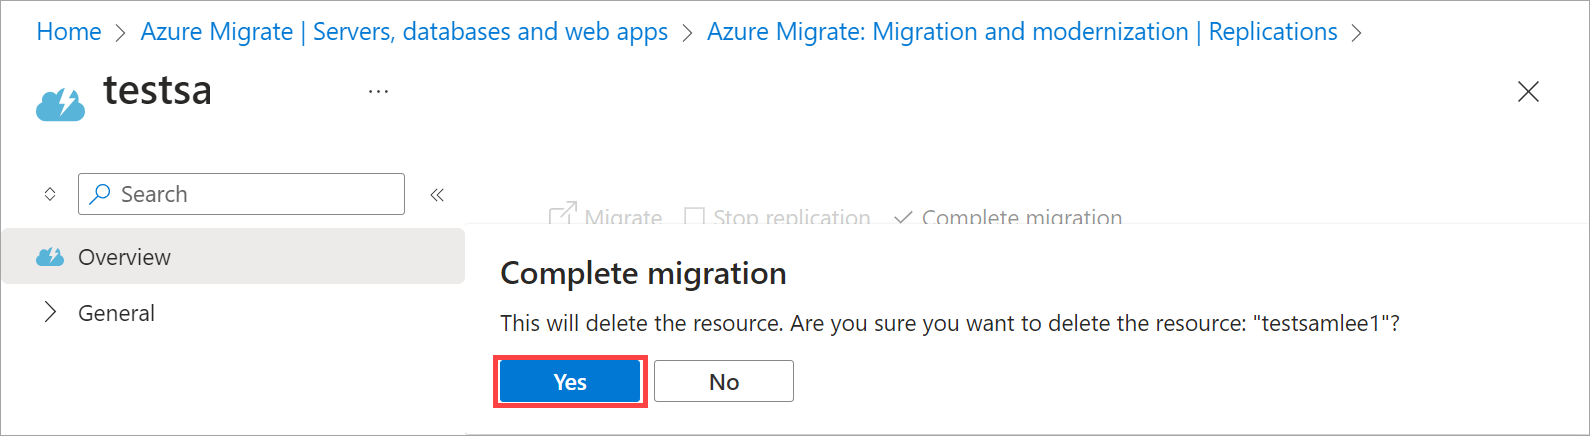Cancel with the No button
1590x436 pixels.
(x=723, y=381)
